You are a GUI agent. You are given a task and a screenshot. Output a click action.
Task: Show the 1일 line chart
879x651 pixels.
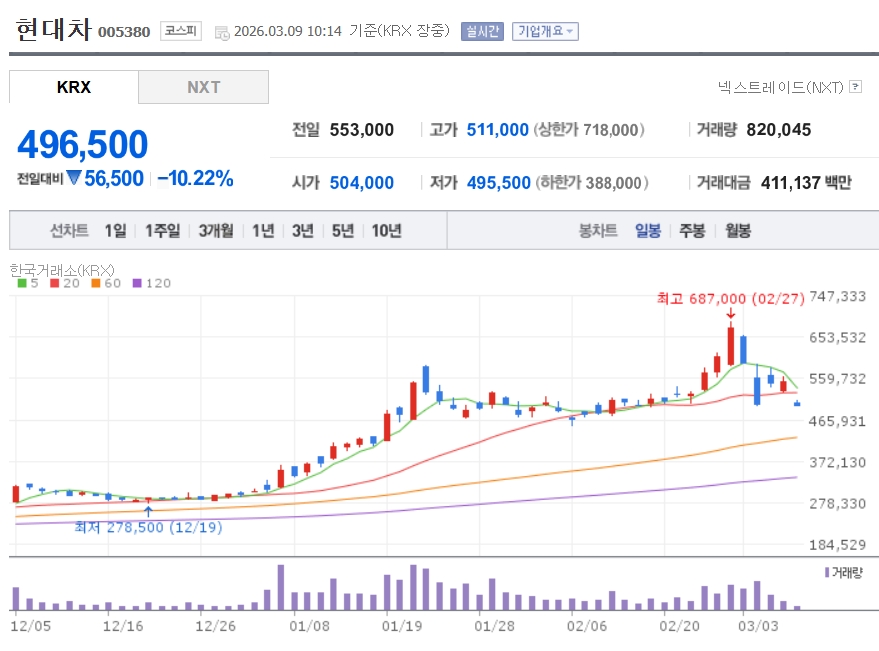tap(115, 231)
